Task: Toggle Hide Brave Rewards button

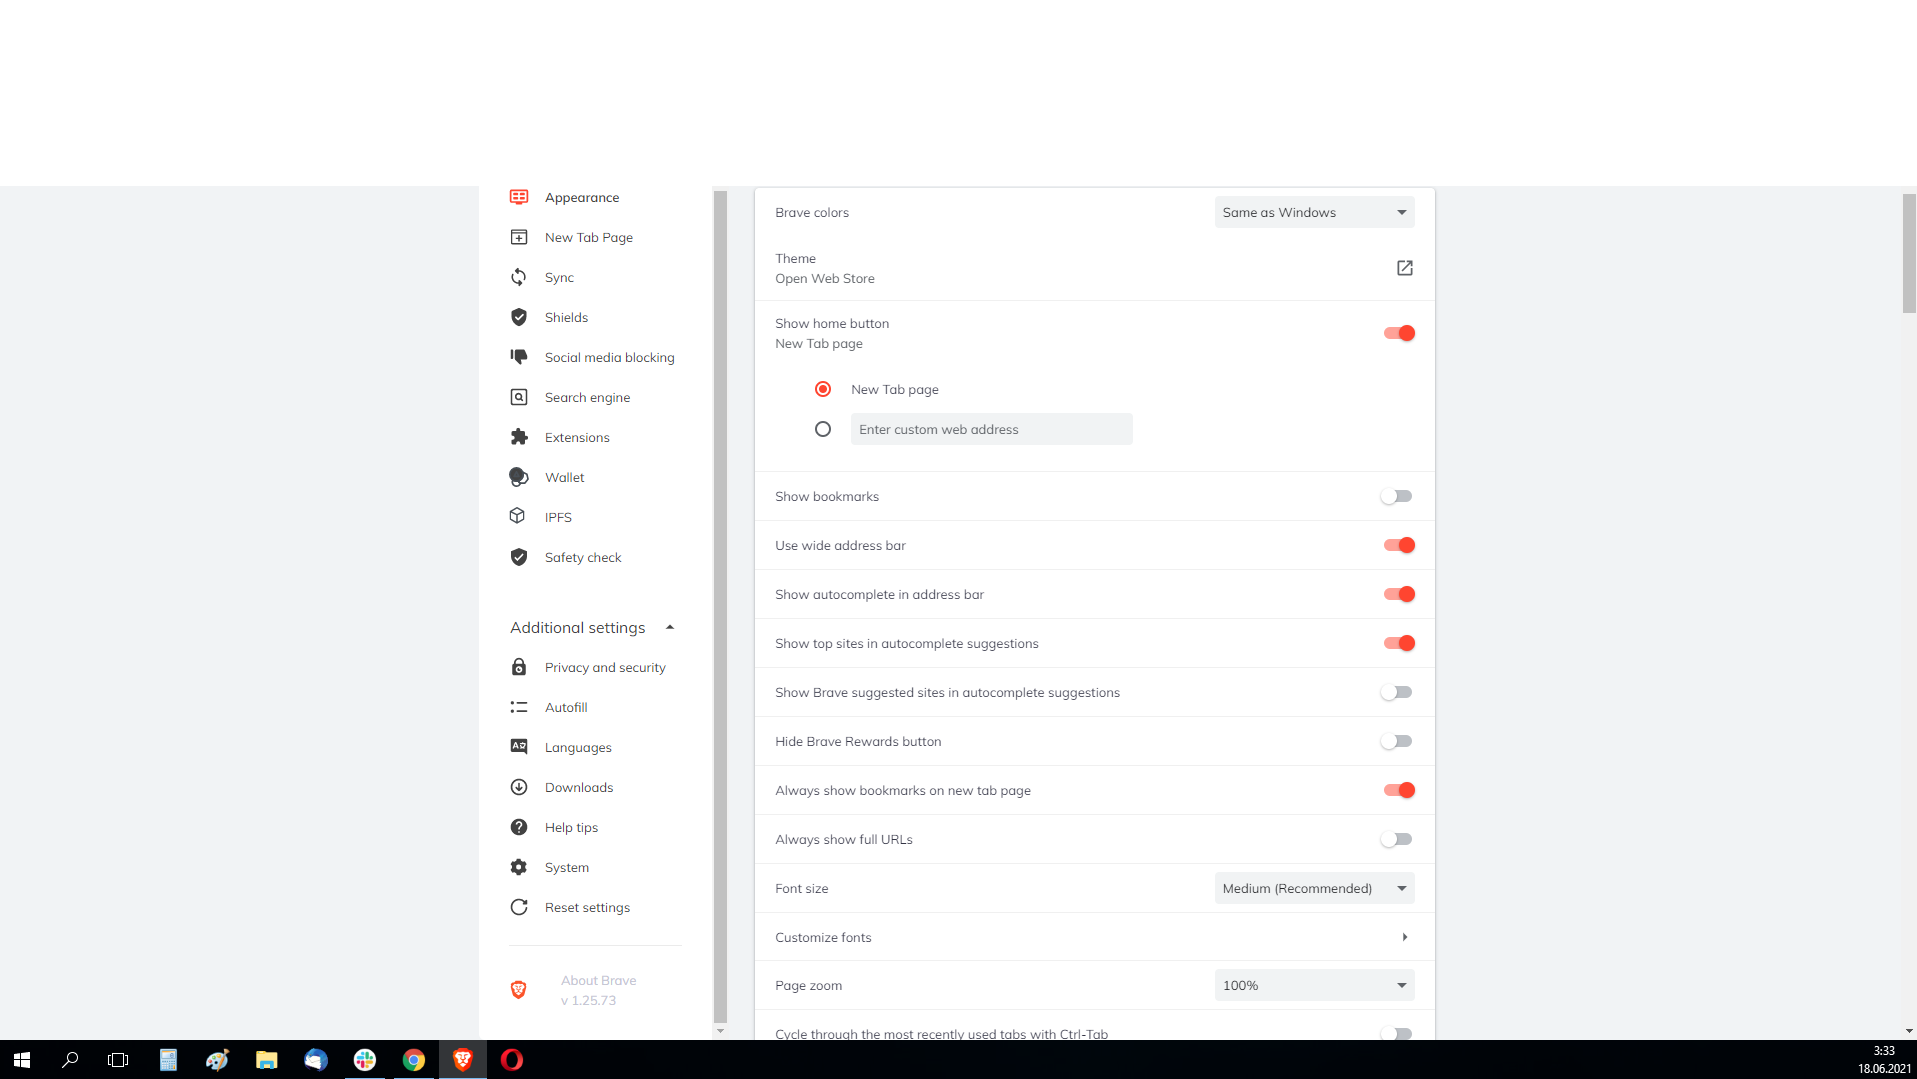Action: coord(1396,741)
